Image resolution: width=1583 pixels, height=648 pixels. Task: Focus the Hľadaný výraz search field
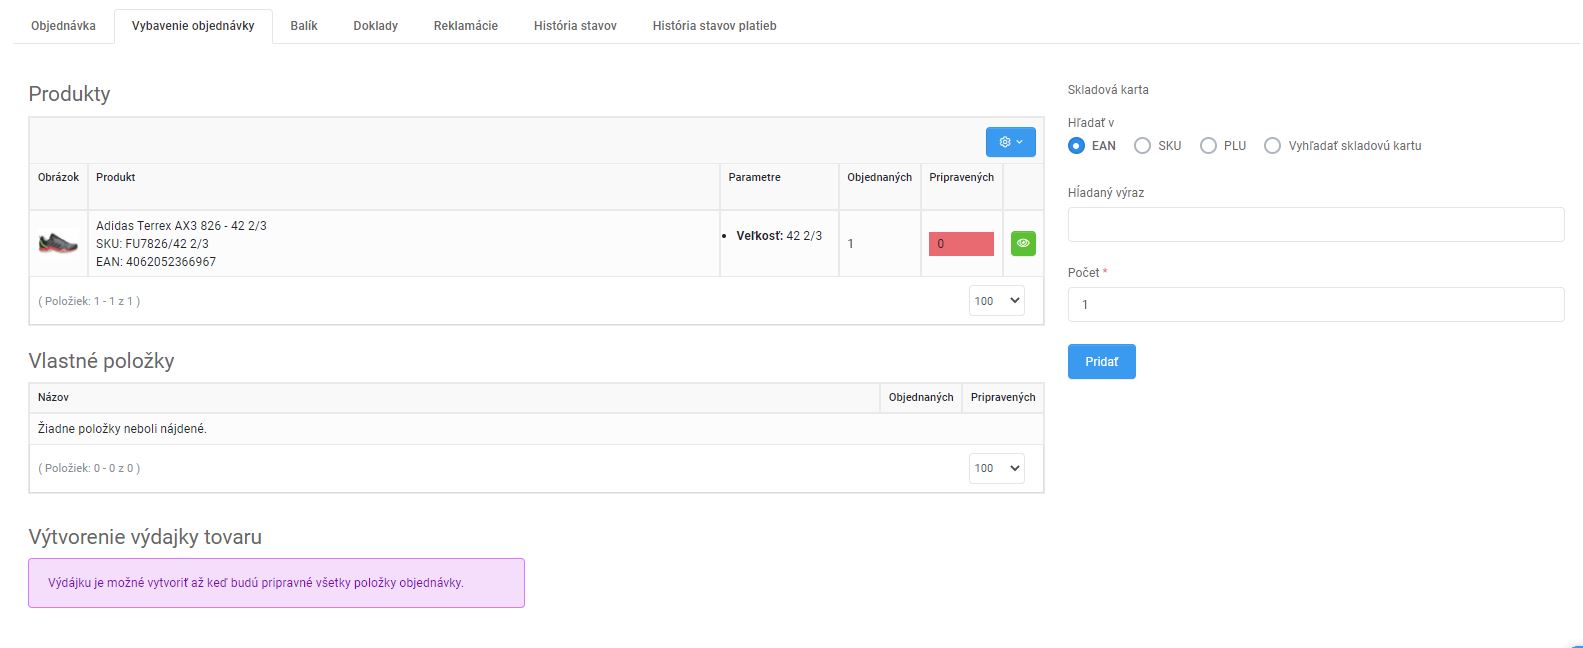tap(1315, 225)
